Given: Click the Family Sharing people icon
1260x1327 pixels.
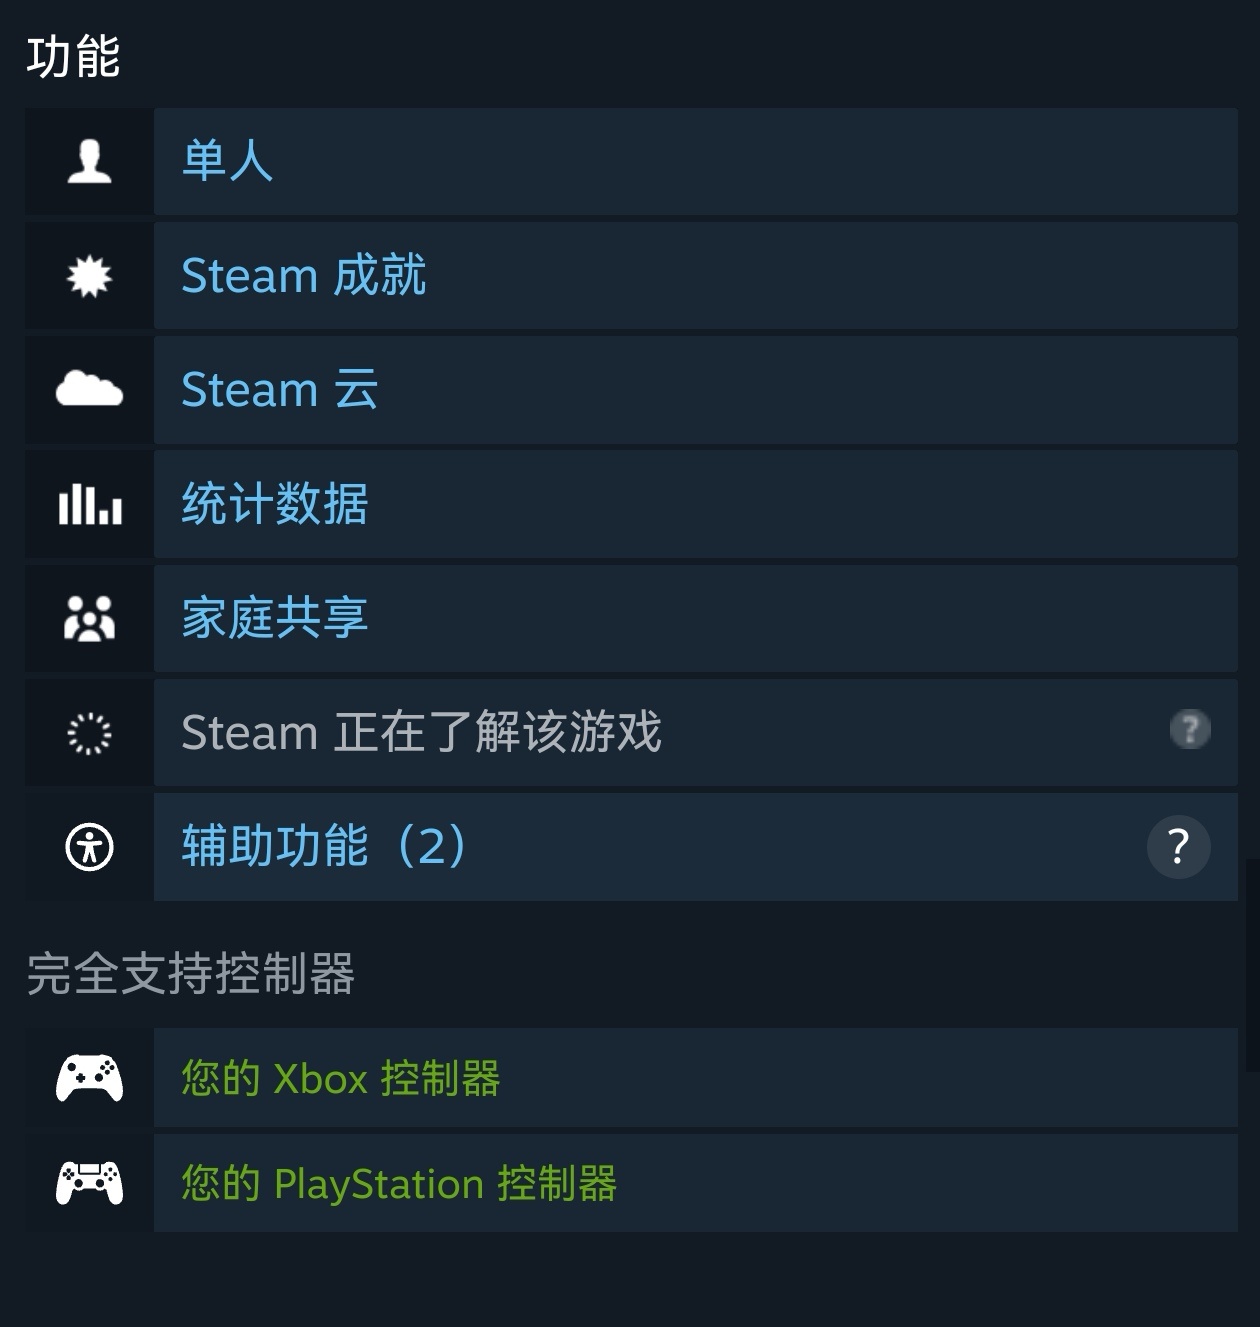Looking at the screenshot, I should coord(89,618).
